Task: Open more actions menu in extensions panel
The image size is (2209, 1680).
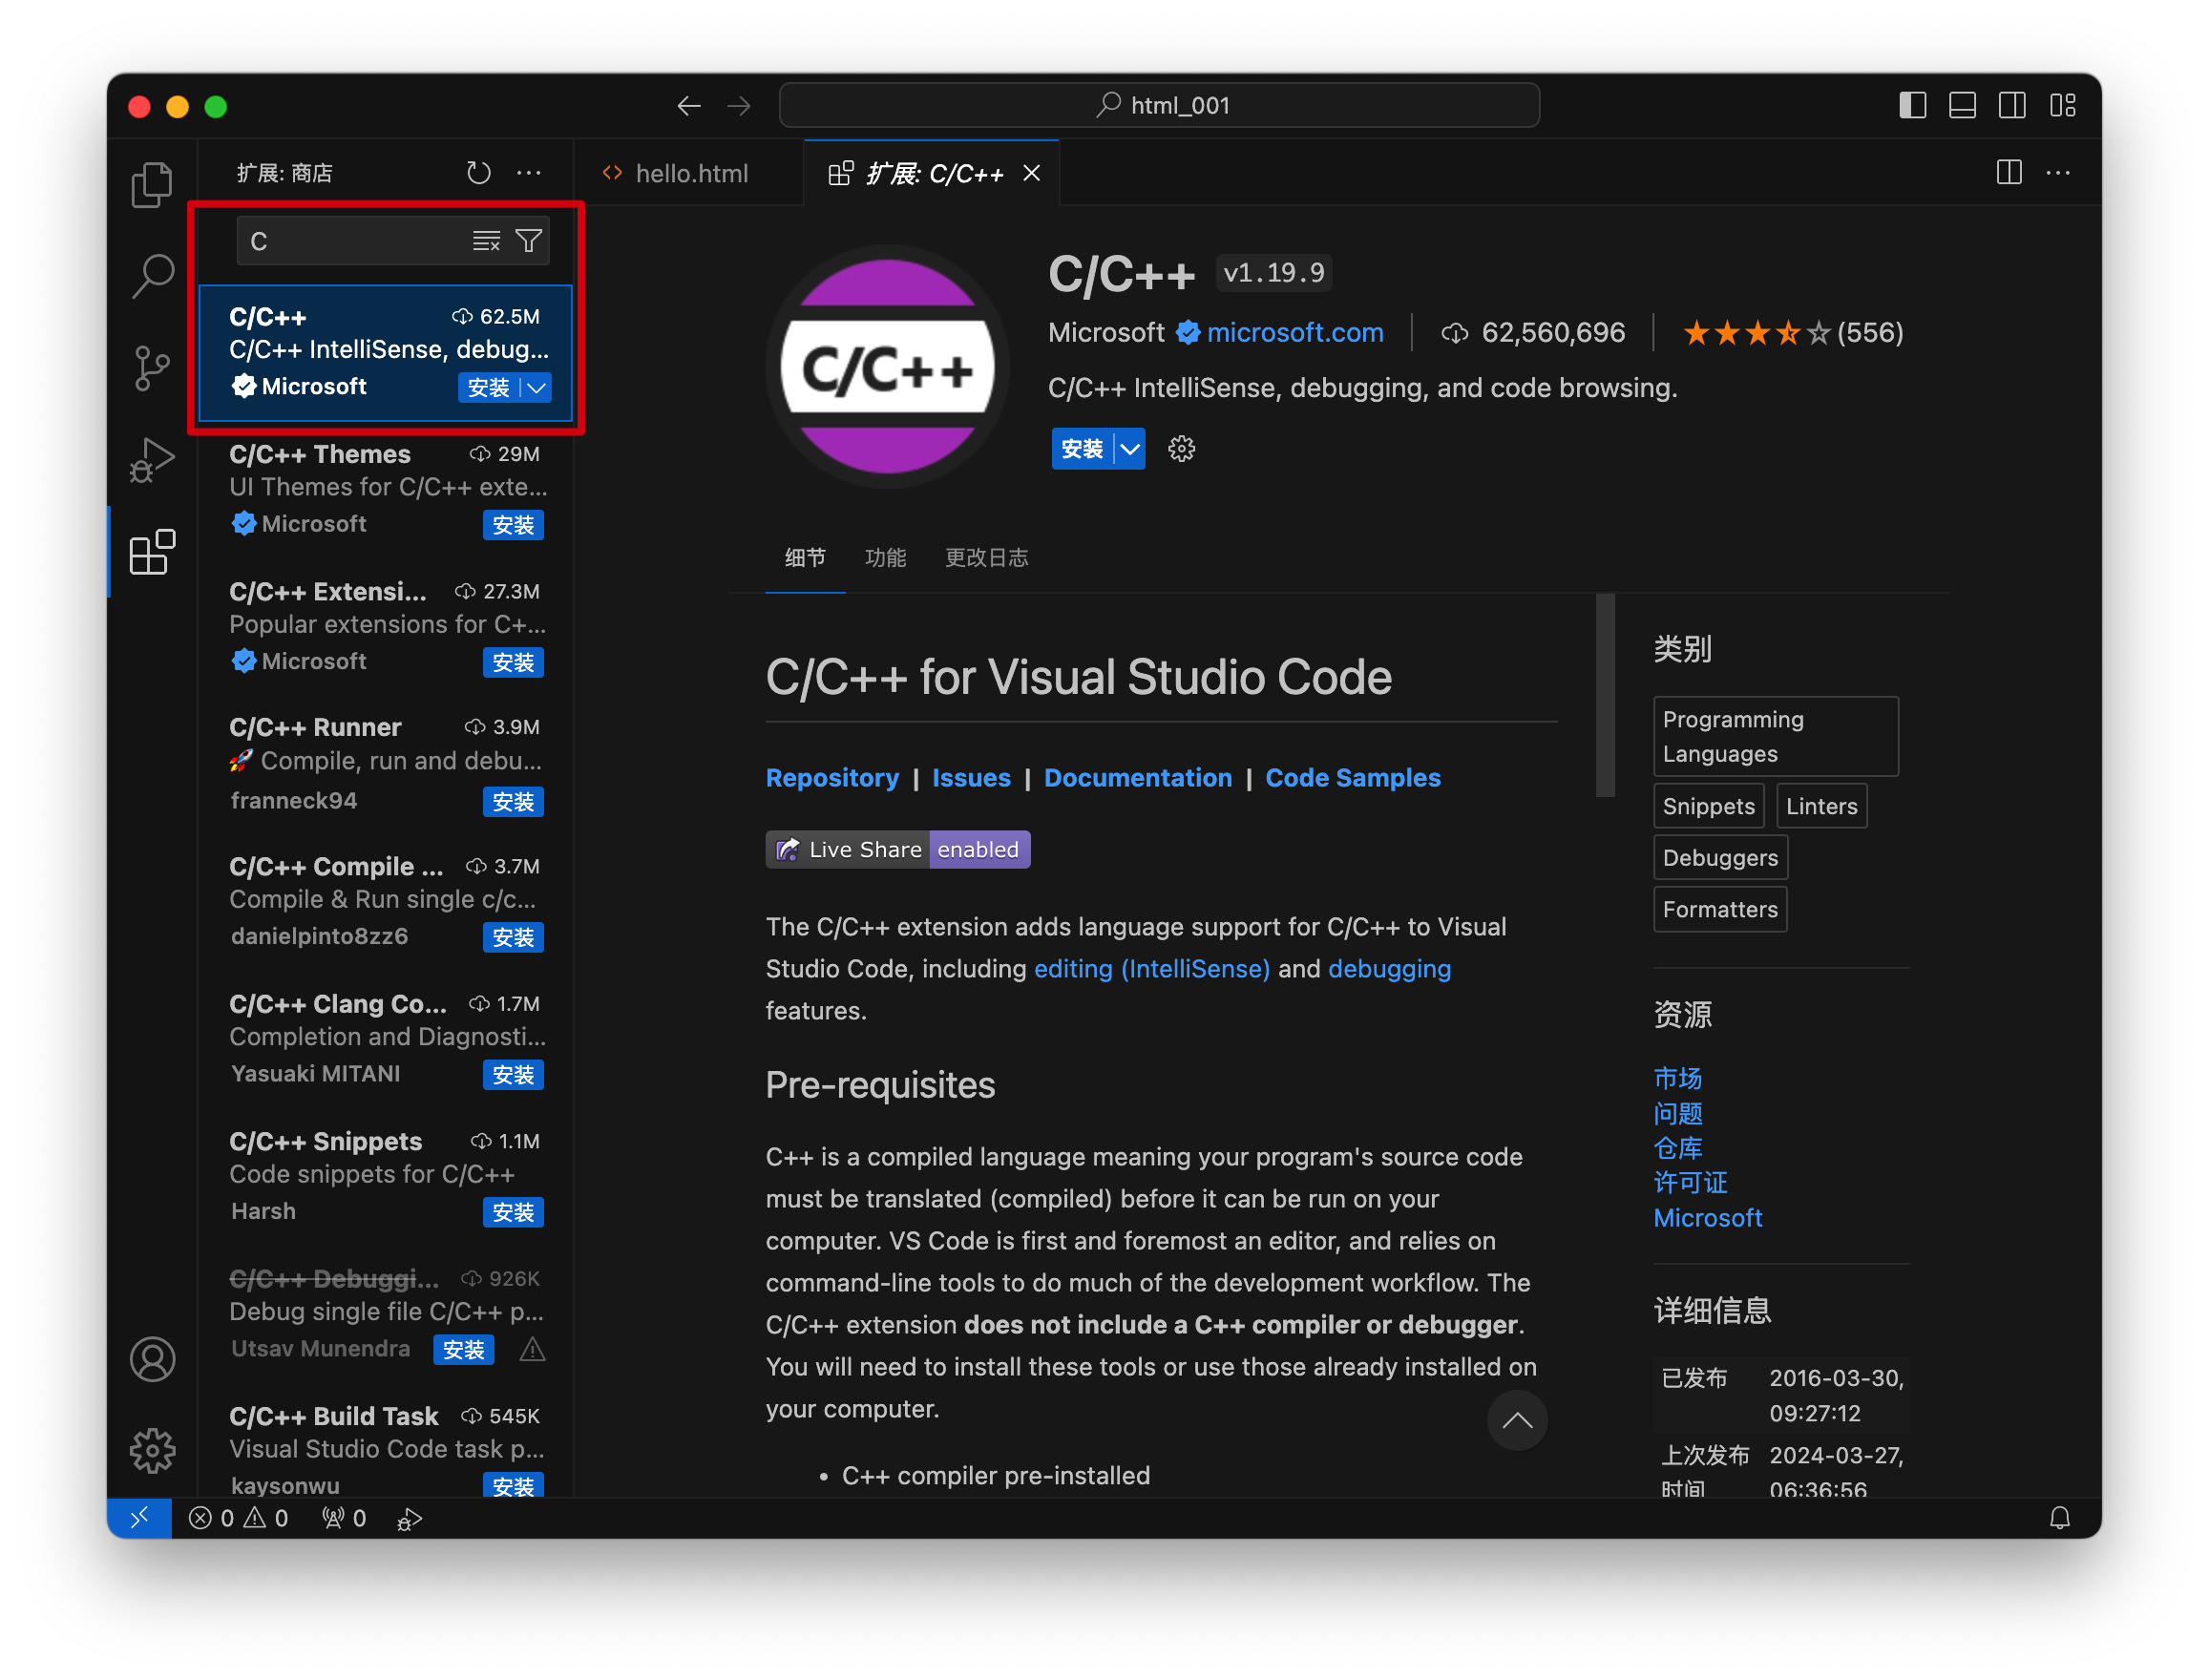Action: coord(529,172)
